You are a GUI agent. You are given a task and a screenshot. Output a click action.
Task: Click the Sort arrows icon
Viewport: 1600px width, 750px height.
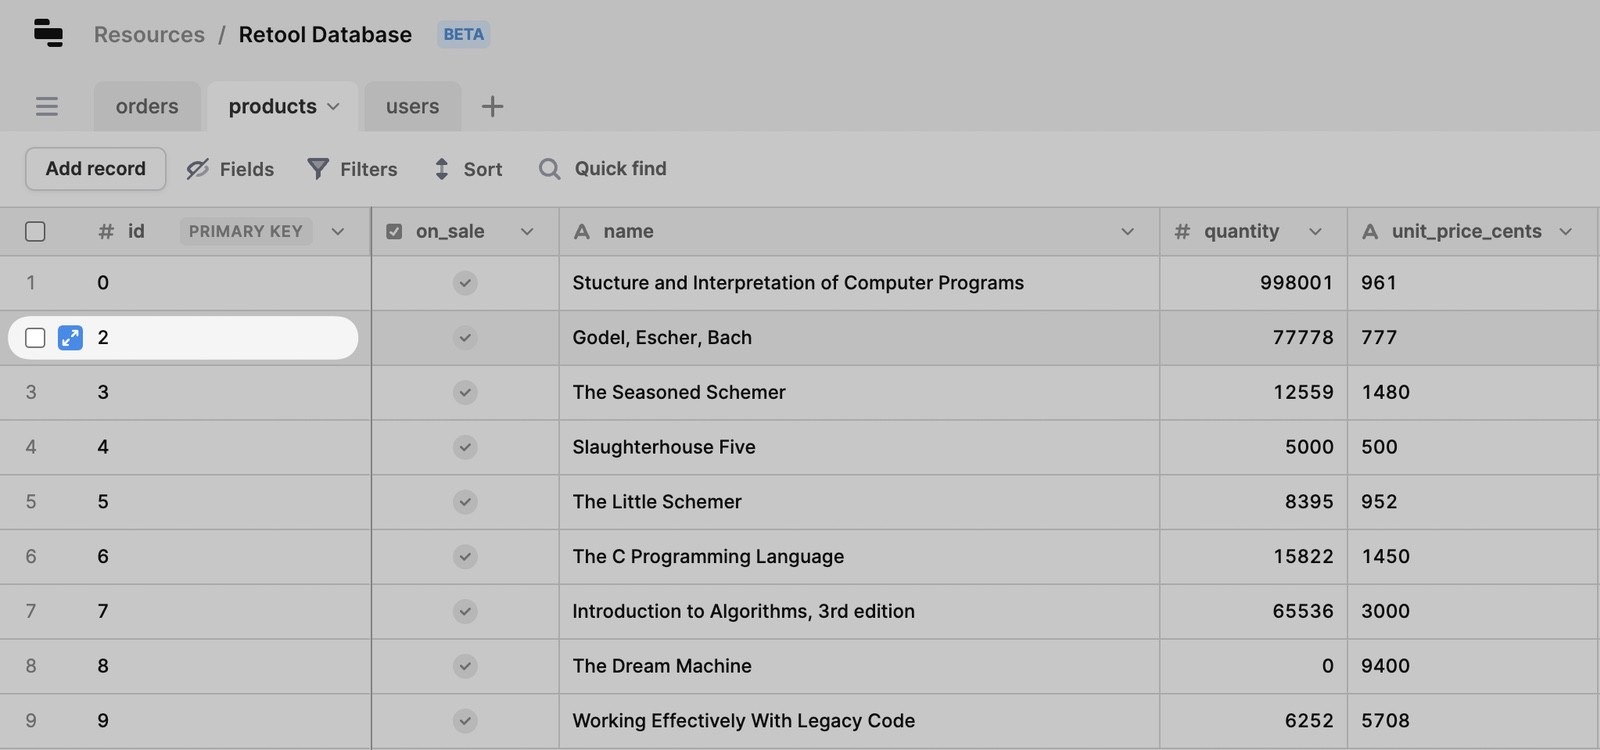(442, 169)
